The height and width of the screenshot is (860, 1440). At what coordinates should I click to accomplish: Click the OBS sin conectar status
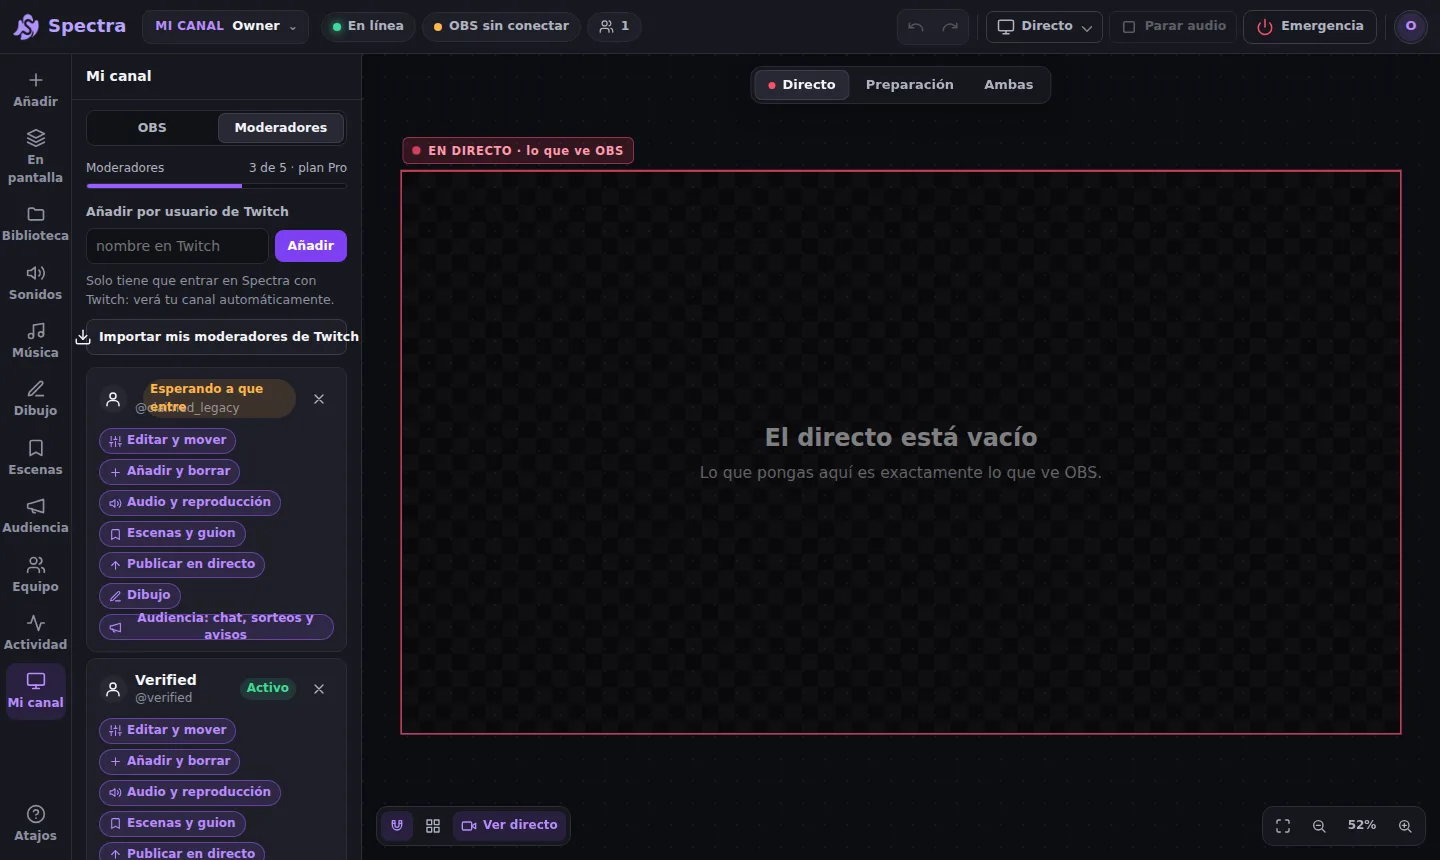click(501, 26)
